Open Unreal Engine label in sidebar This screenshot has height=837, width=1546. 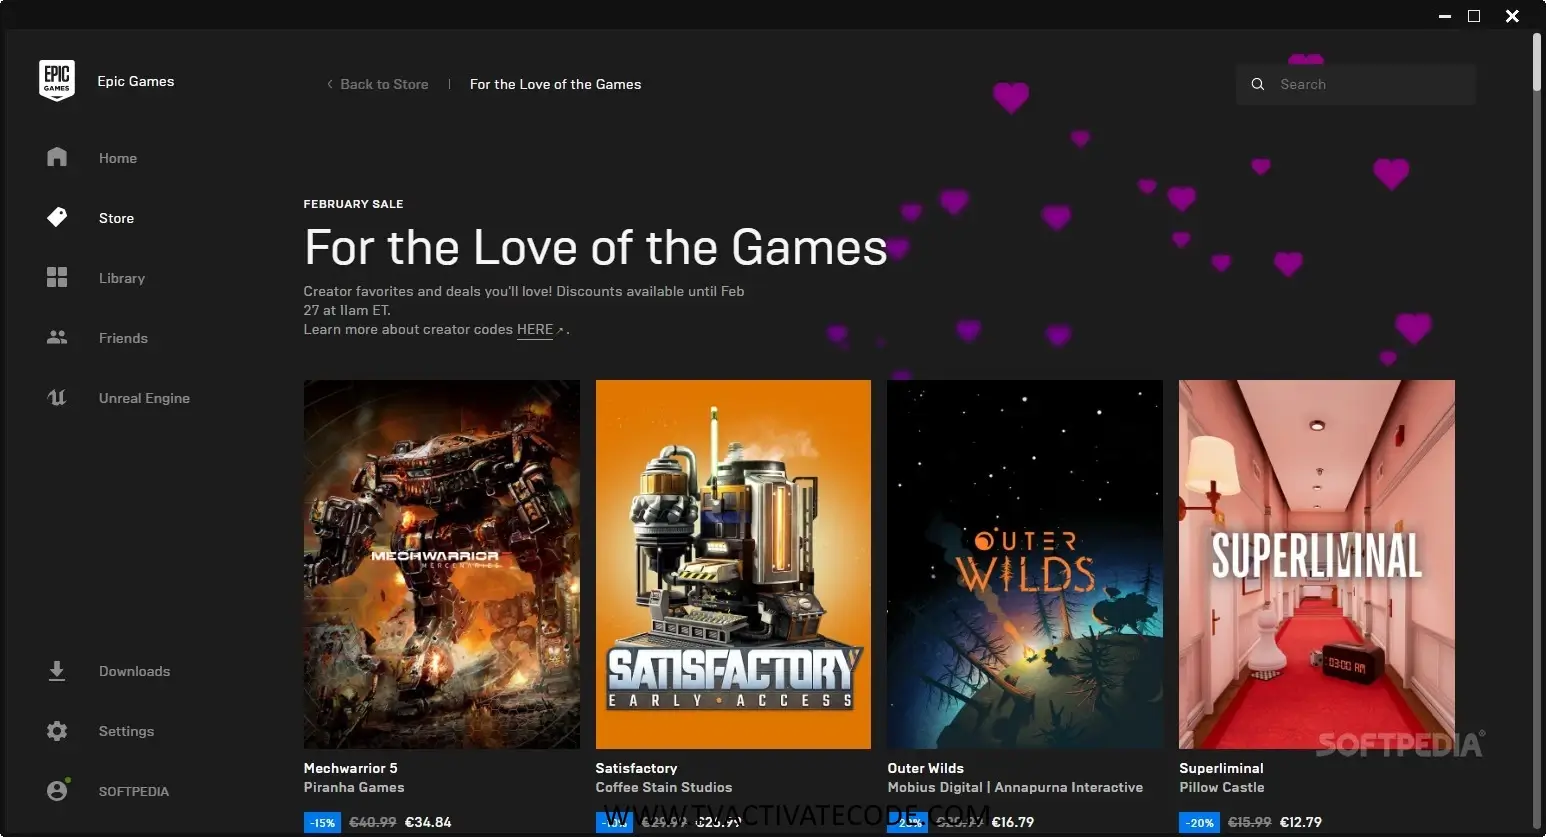point(144,398)
